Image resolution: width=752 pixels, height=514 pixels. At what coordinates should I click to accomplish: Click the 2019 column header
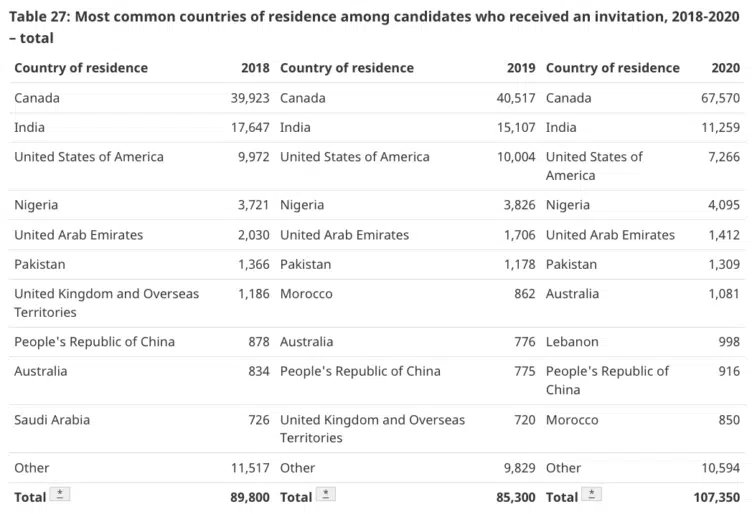point(521,68)
